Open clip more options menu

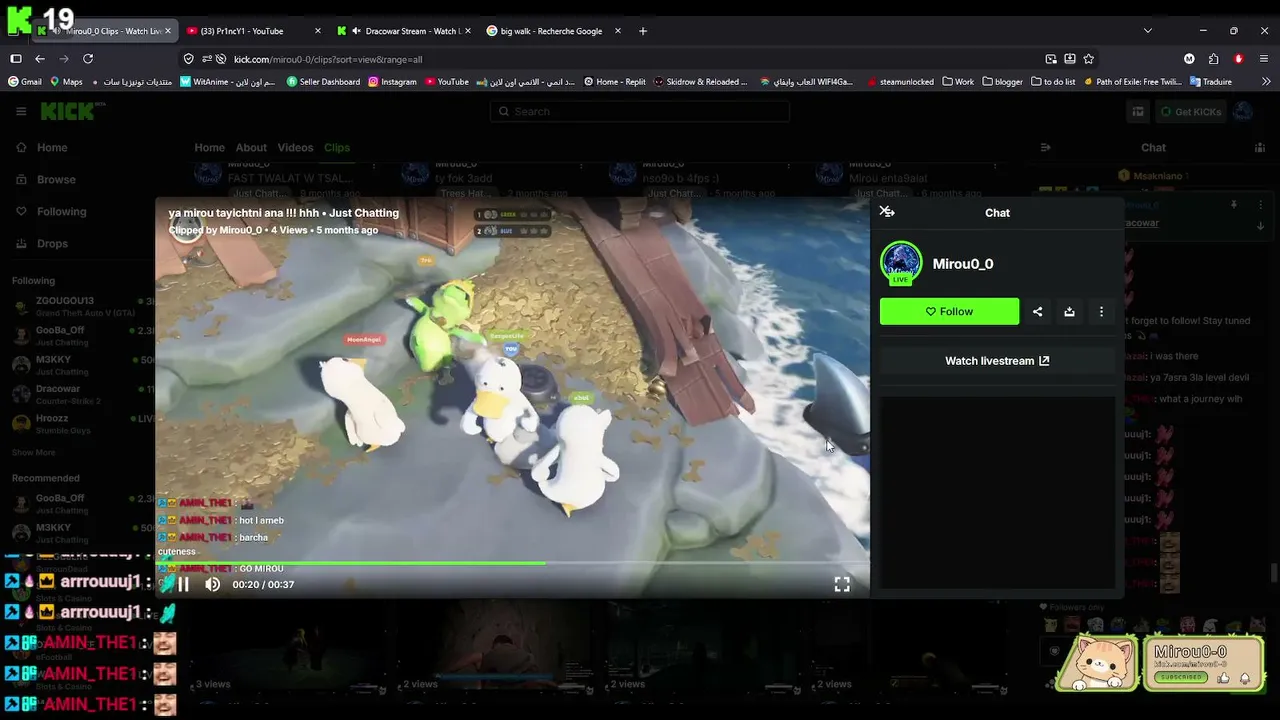click(1101, 311)
